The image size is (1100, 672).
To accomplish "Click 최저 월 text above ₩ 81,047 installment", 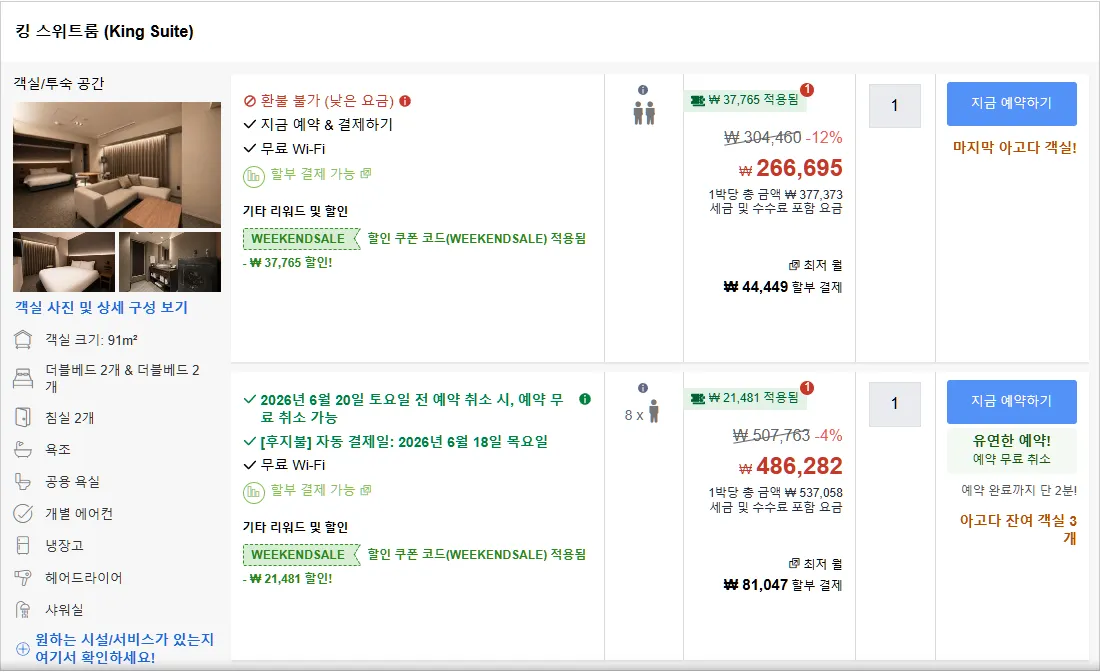I will click(822, 563).
